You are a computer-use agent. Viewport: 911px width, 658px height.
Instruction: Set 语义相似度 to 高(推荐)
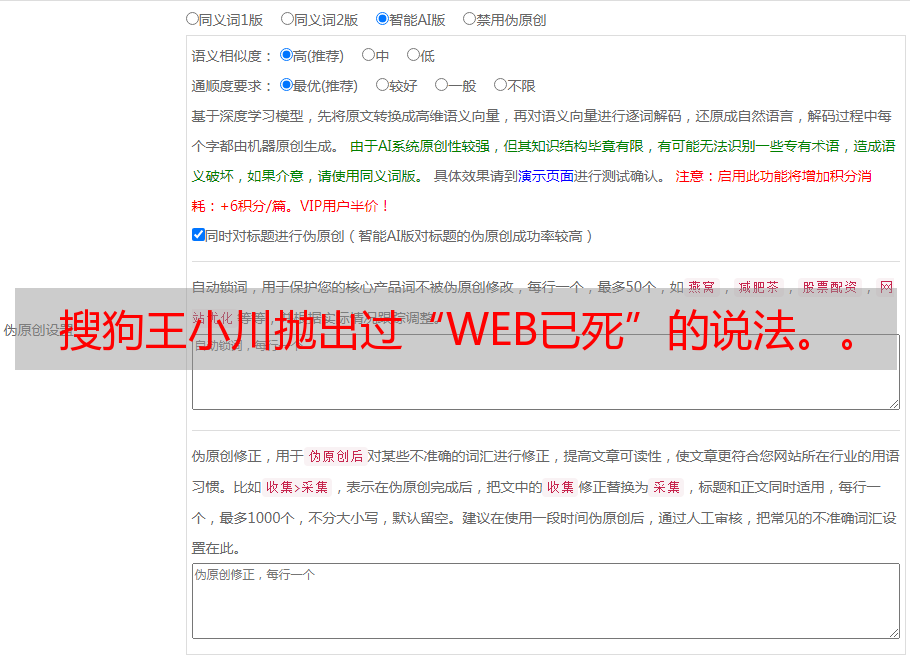point(286,55)
